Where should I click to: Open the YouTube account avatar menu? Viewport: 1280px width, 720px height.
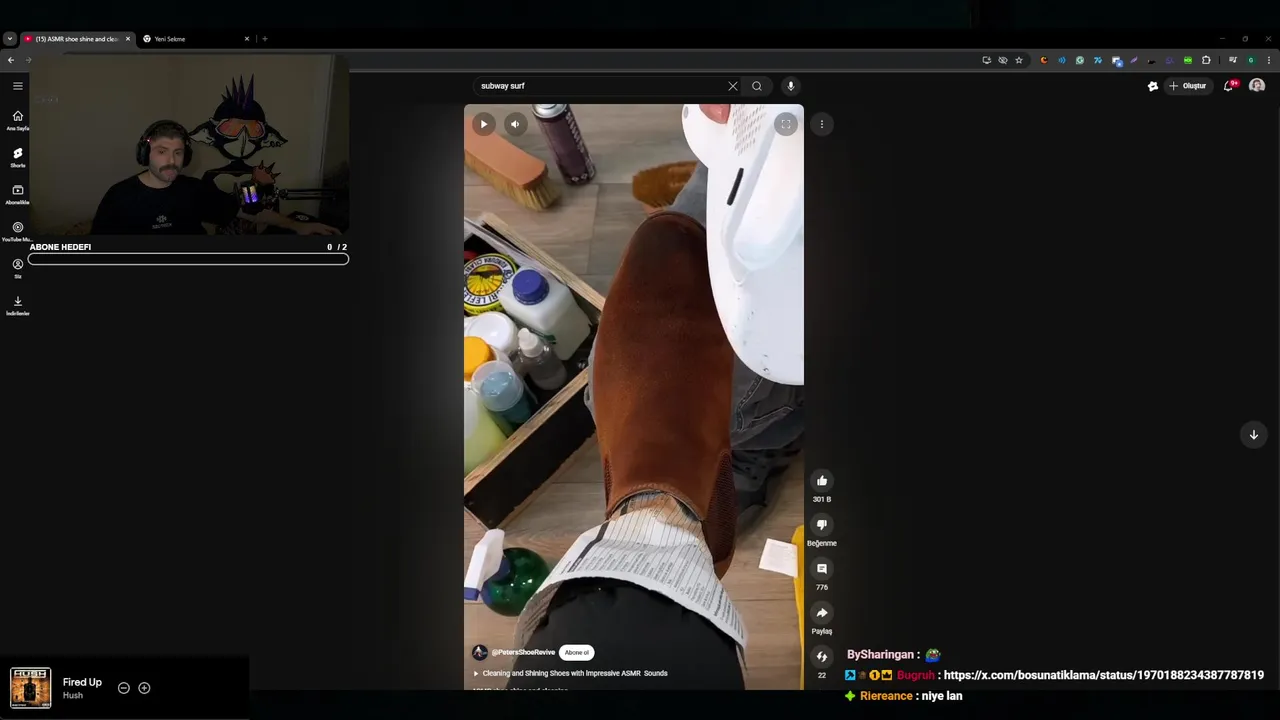point(1257,86)
